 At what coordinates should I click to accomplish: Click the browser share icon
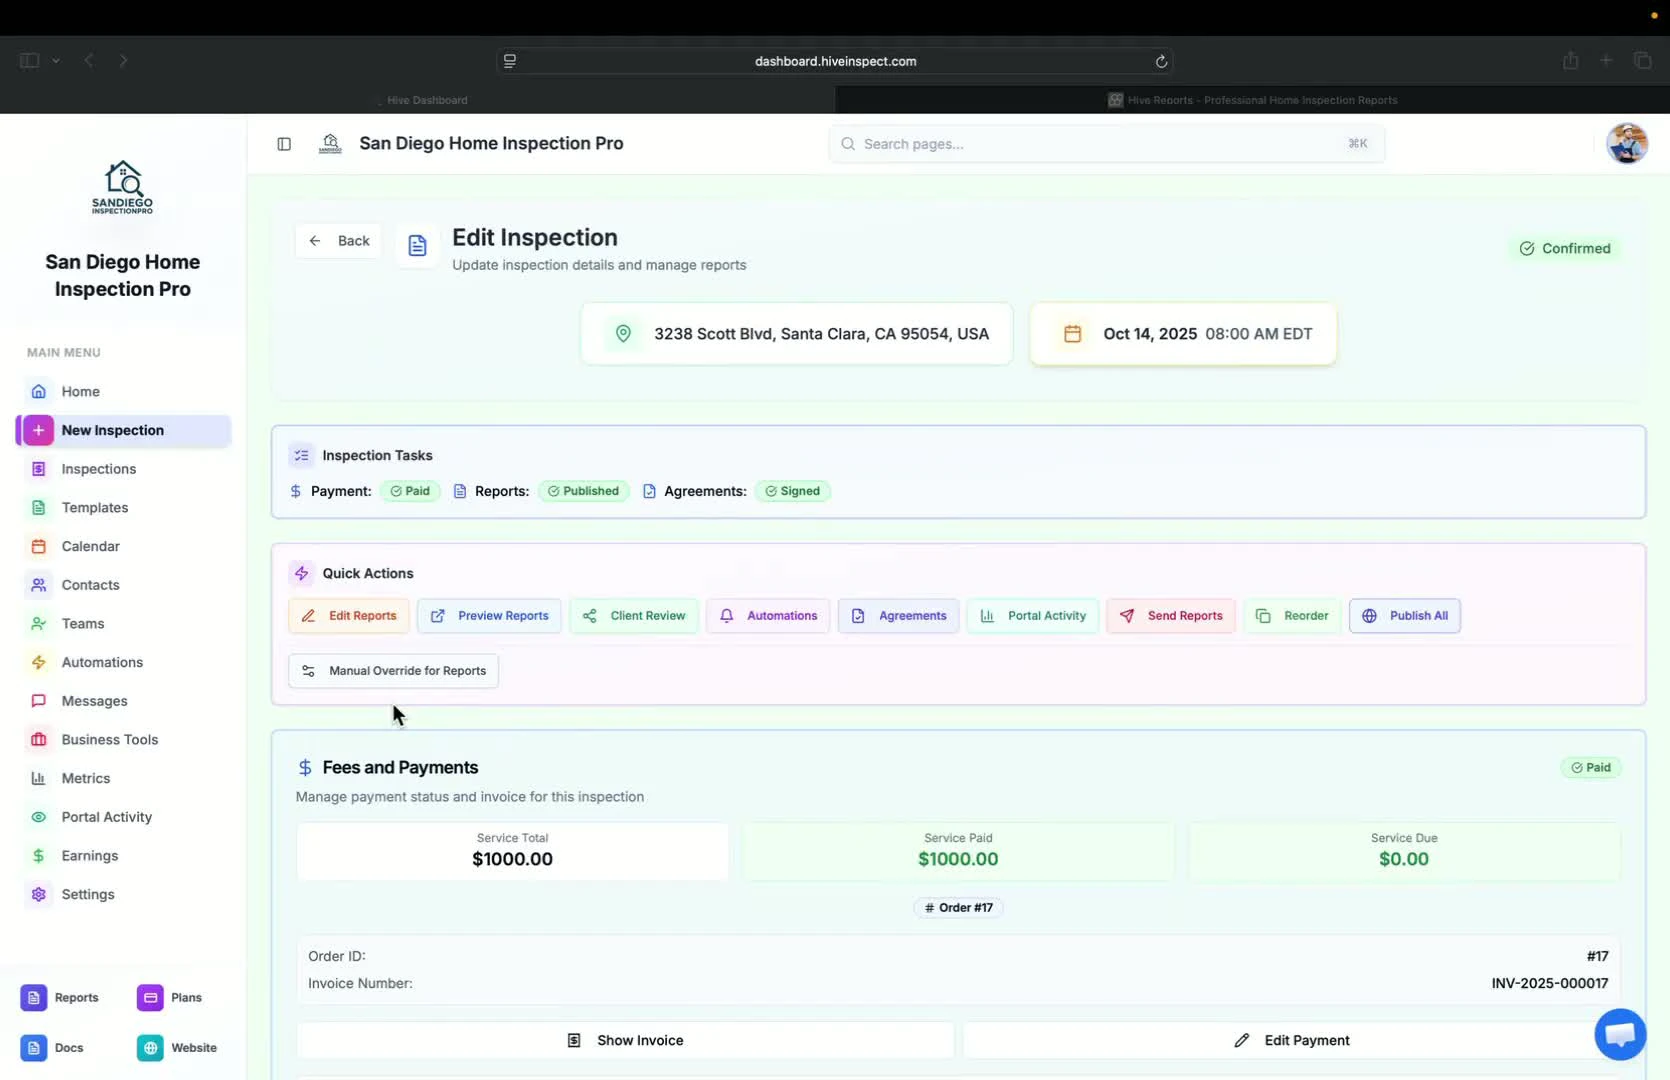click(1571, 61)
